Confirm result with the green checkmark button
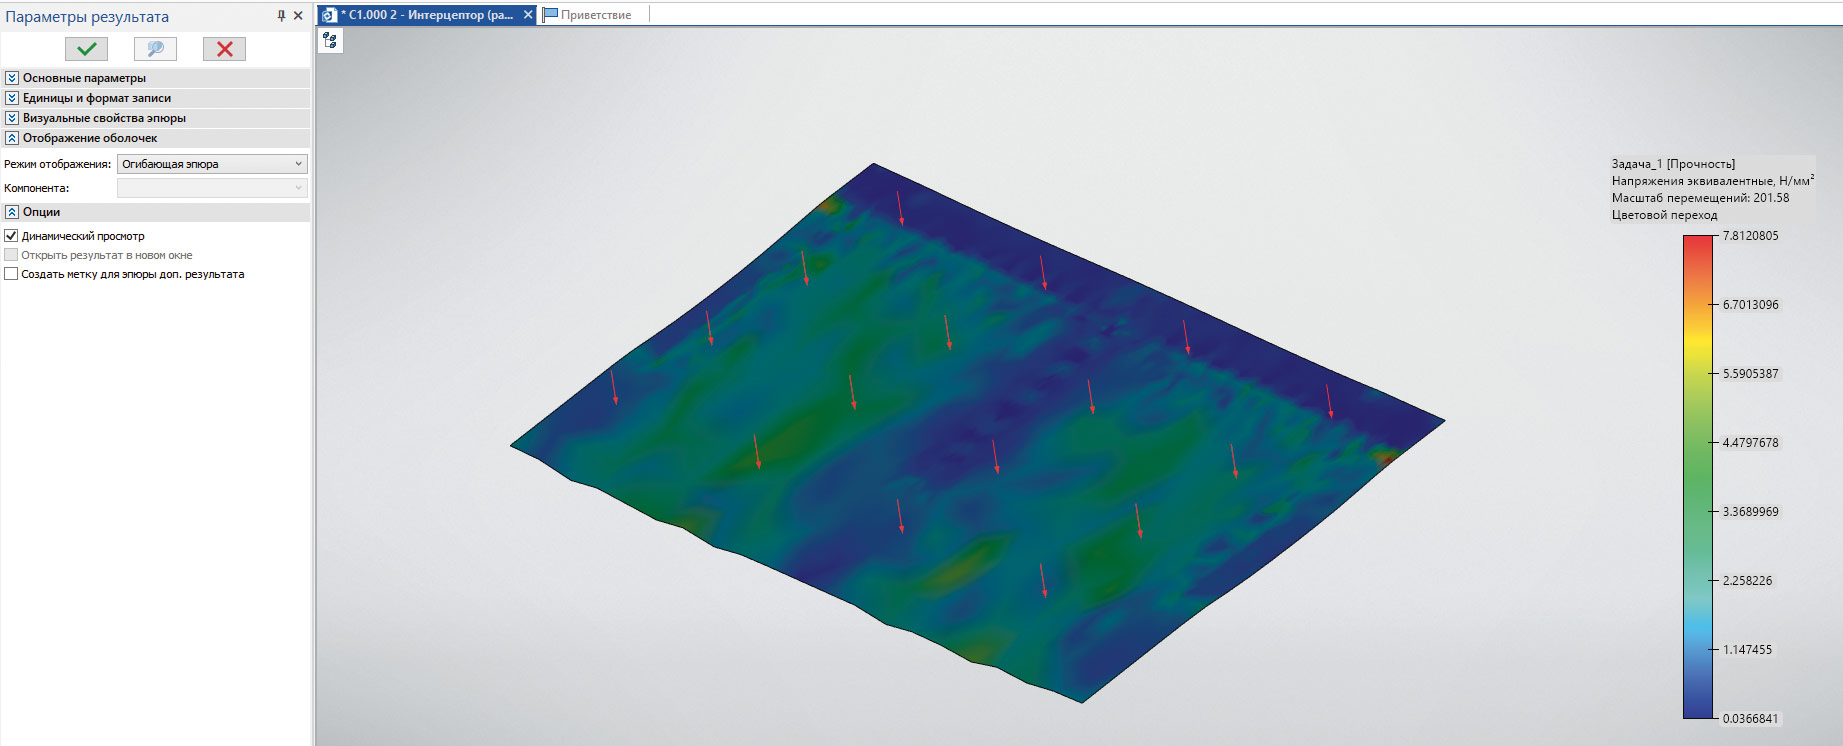 pos(87,49)
